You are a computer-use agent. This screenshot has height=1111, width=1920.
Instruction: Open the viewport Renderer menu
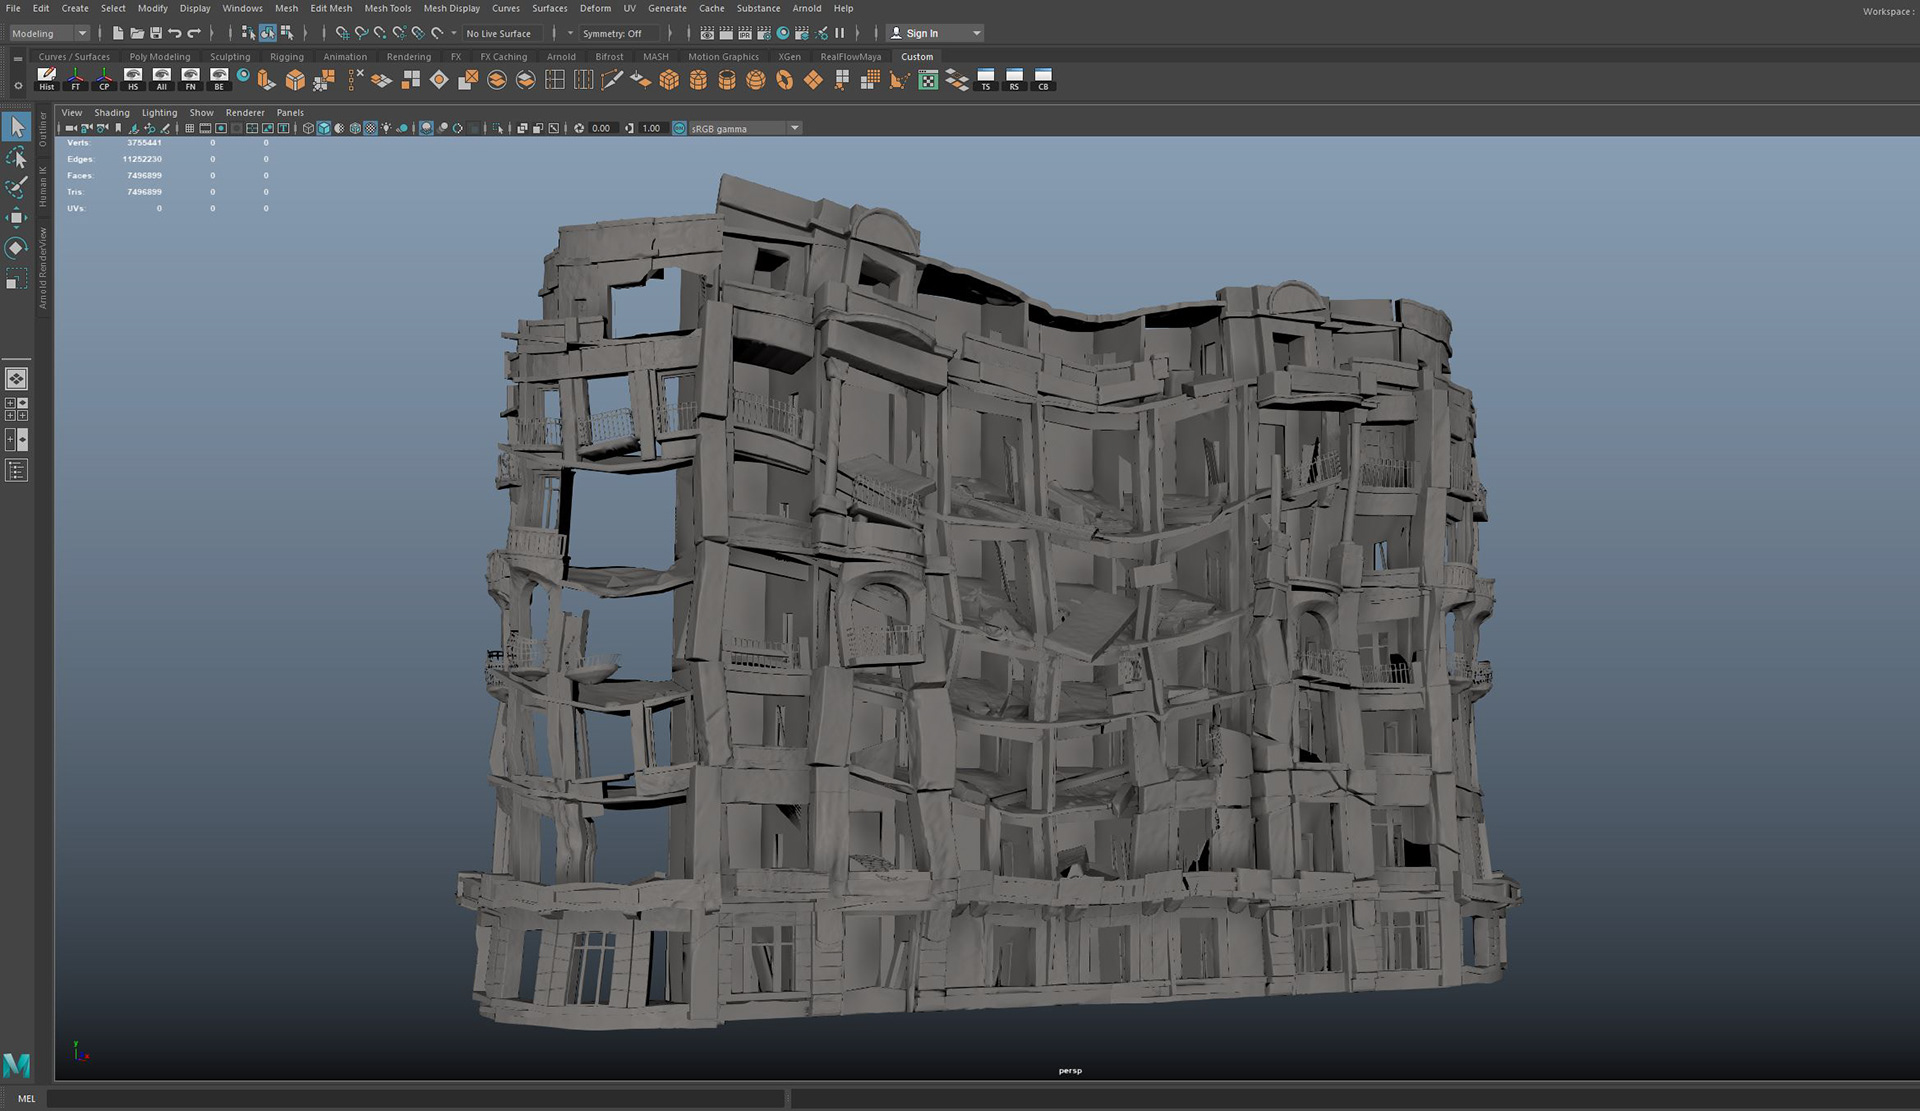click(245, 113)
